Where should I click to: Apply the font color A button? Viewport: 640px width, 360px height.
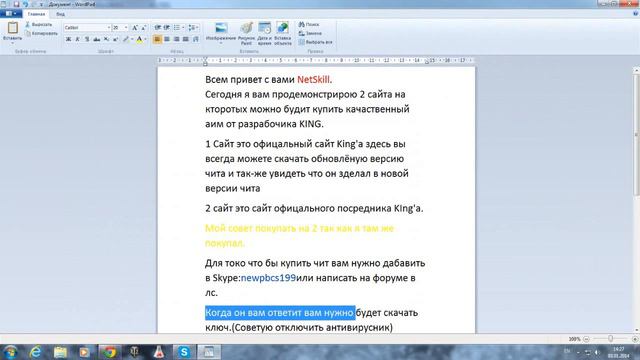coord(140,39)
